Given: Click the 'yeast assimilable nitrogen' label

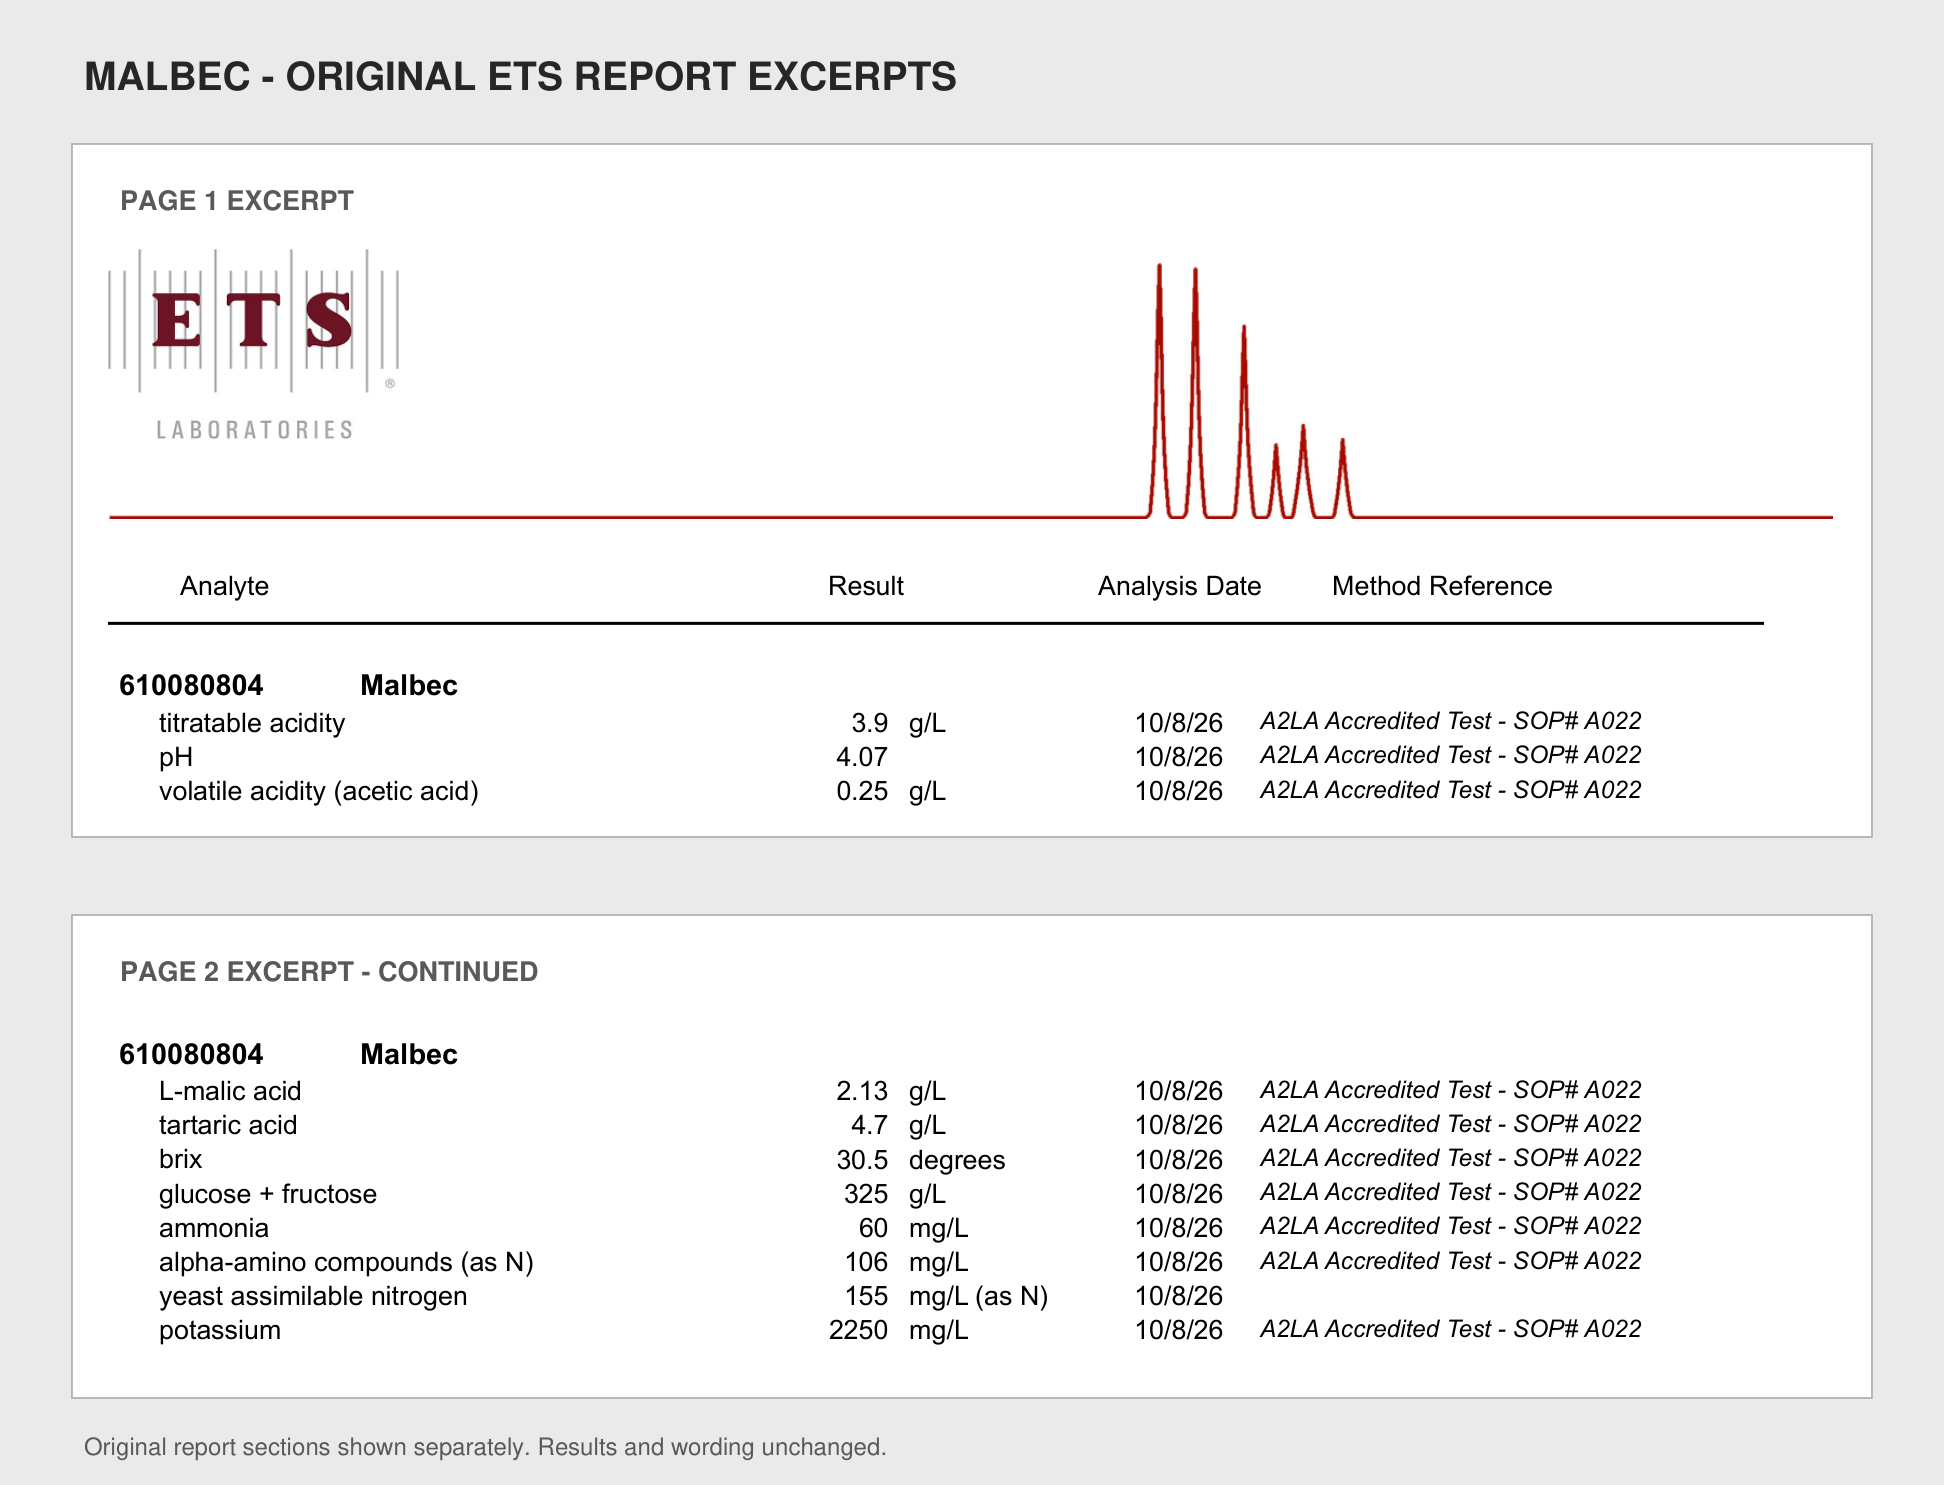Looking at the screenshot, I should (313, 1296).
